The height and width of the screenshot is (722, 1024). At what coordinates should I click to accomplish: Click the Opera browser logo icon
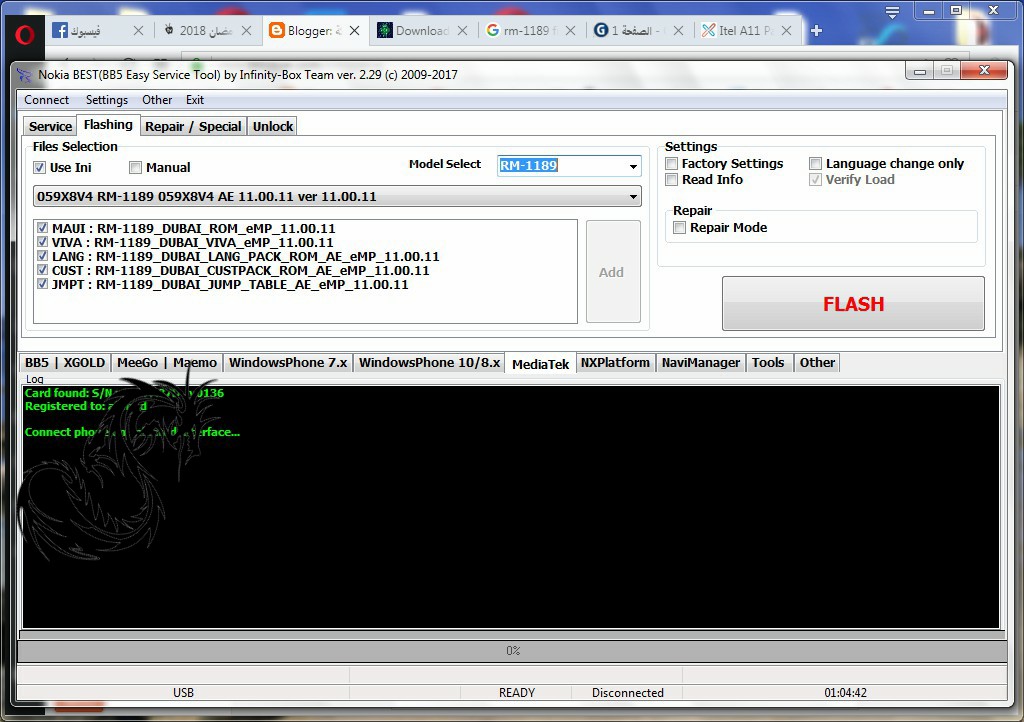24,34
